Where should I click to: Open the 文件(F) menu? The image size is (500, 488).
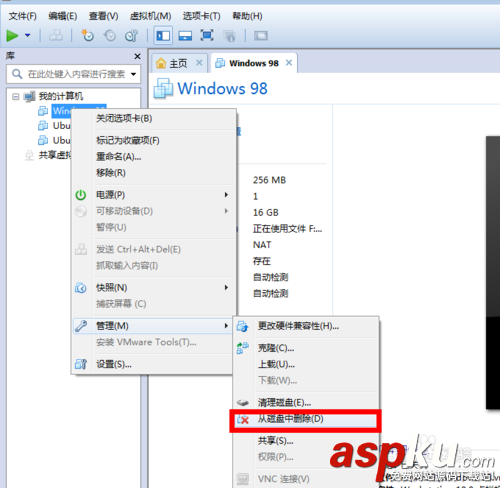(22, 16)
